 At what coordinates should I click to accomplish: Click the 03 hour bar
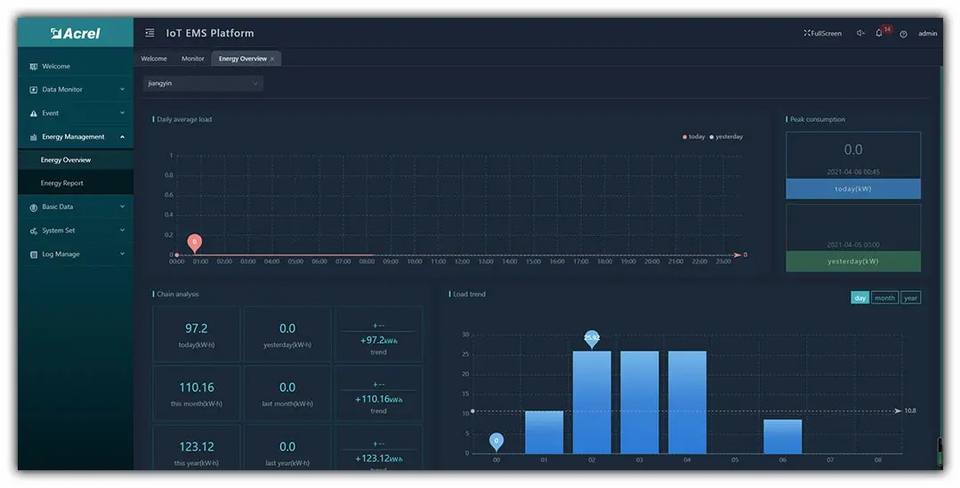640,402
